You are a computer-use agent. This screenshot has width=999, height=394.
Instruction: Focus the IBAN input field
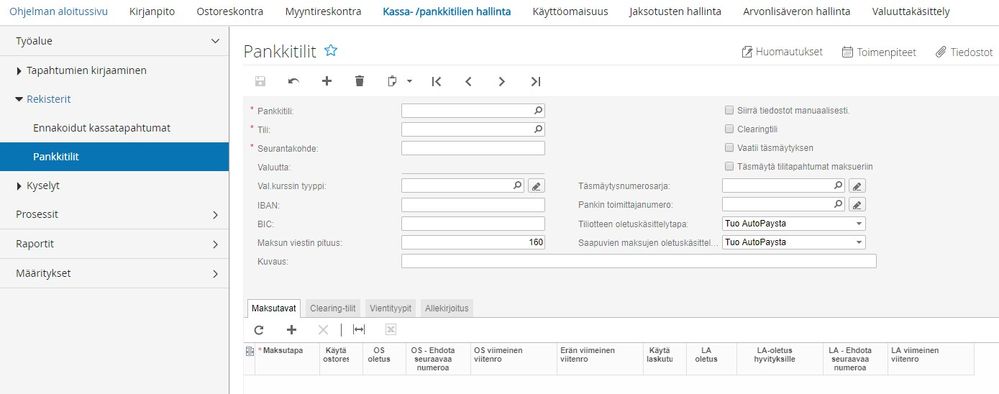(473, 205)
